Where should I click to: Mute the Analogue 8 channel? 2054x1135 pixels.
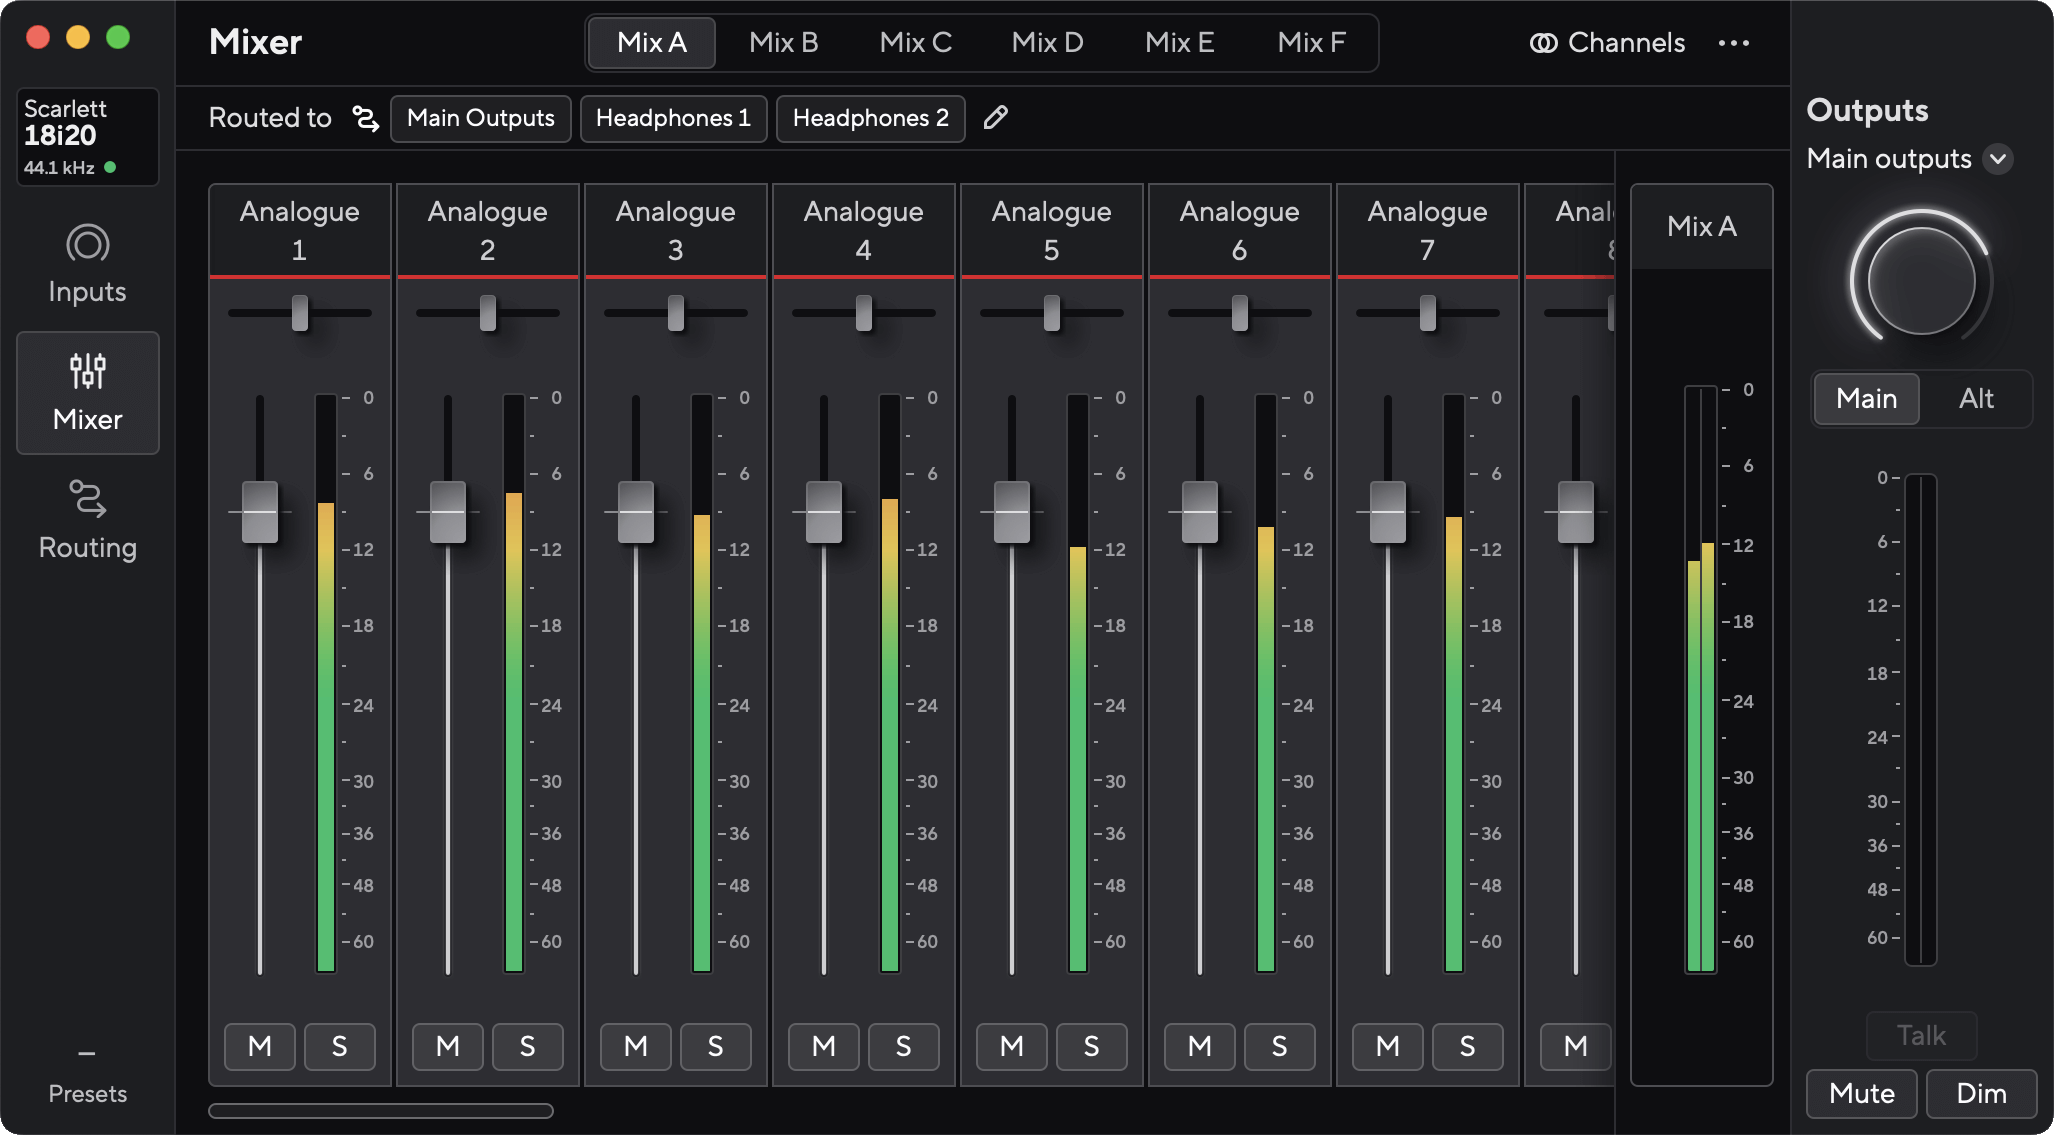1576,1047
